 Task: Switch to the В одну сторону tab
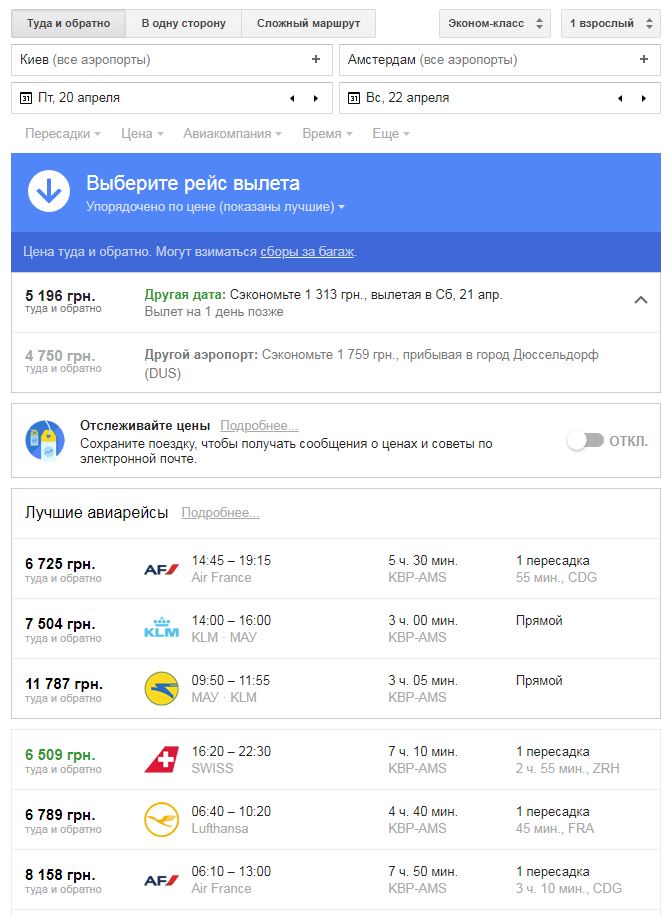(183, 23)
